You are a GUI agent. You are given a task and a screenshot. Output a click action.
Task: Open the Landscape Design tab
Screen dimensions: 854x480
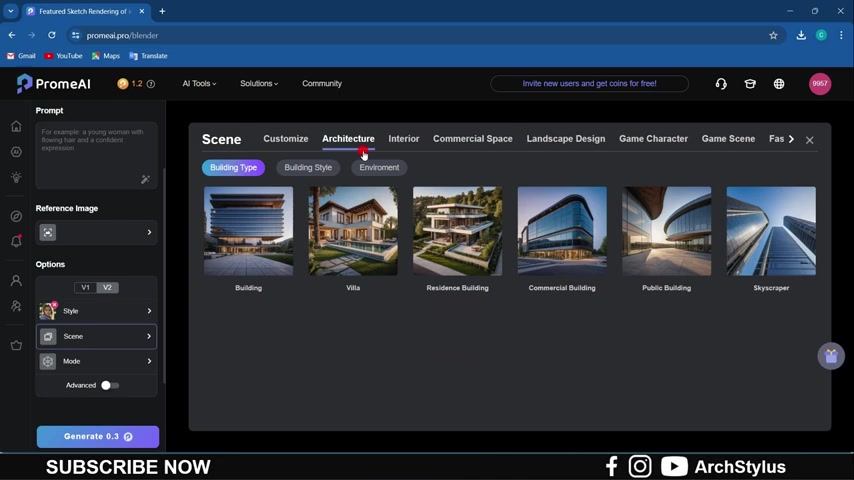coord(565,139)
